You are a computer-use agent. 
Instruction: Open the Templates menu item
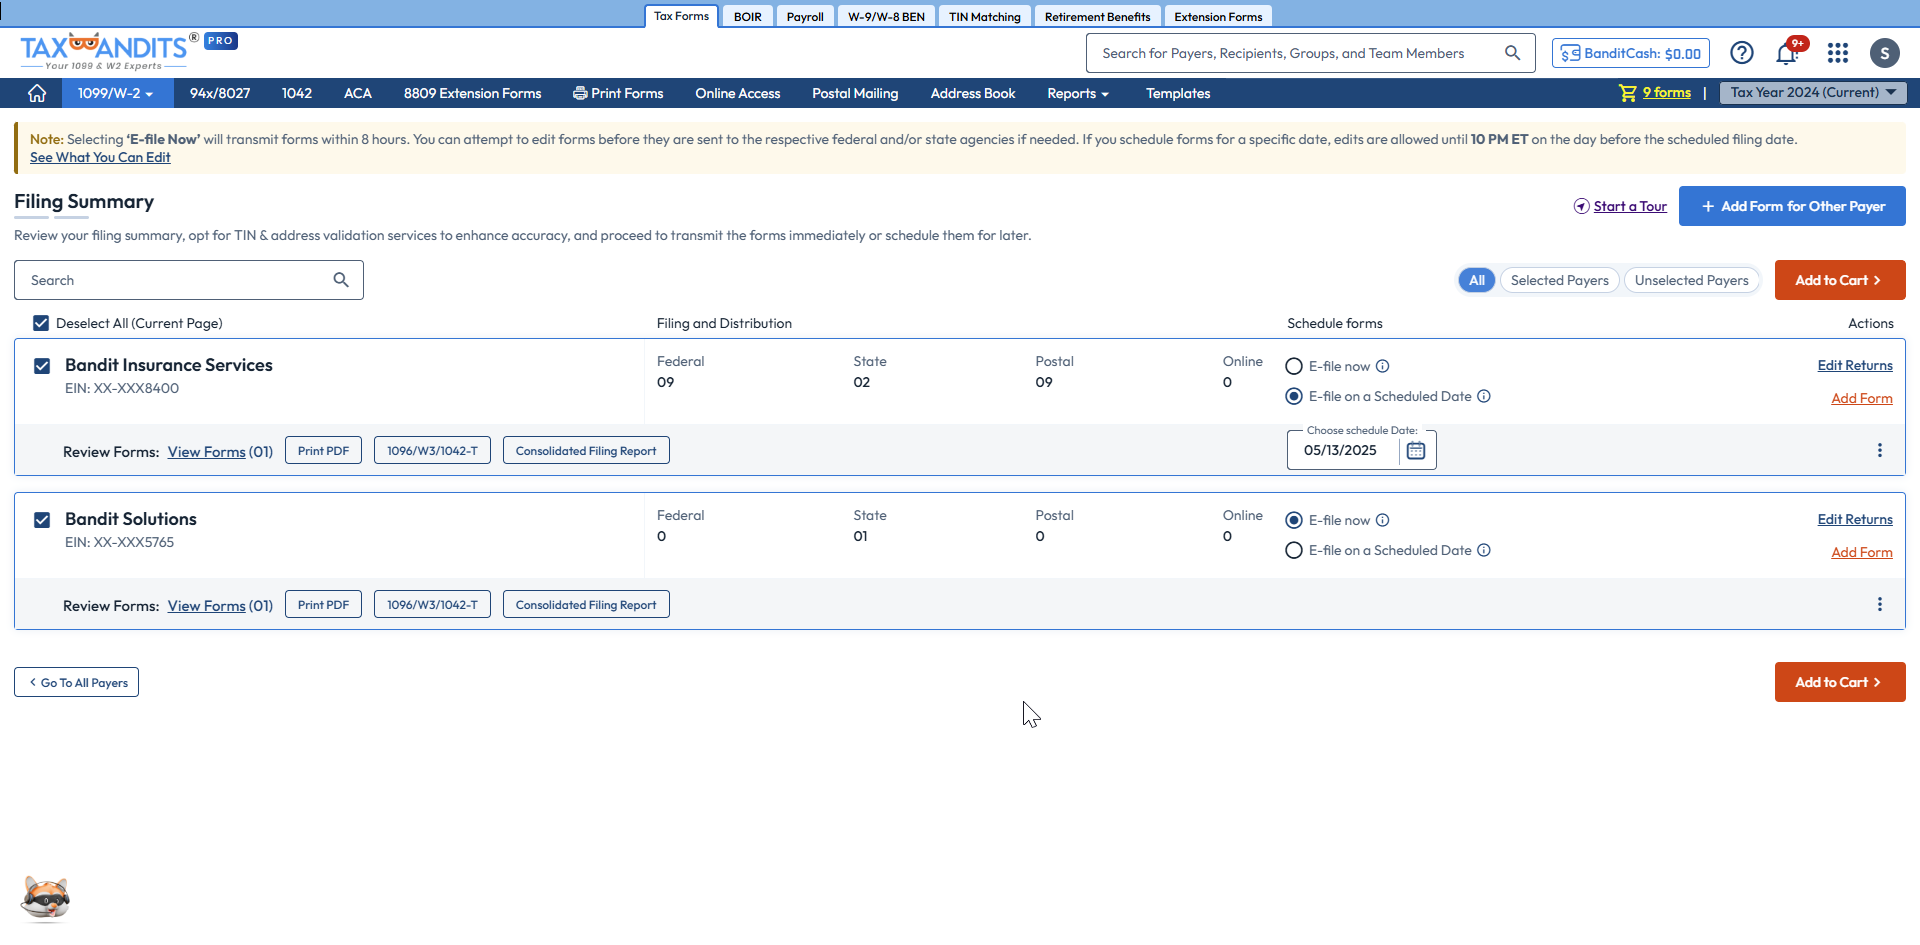click(x=1178, y=93)
